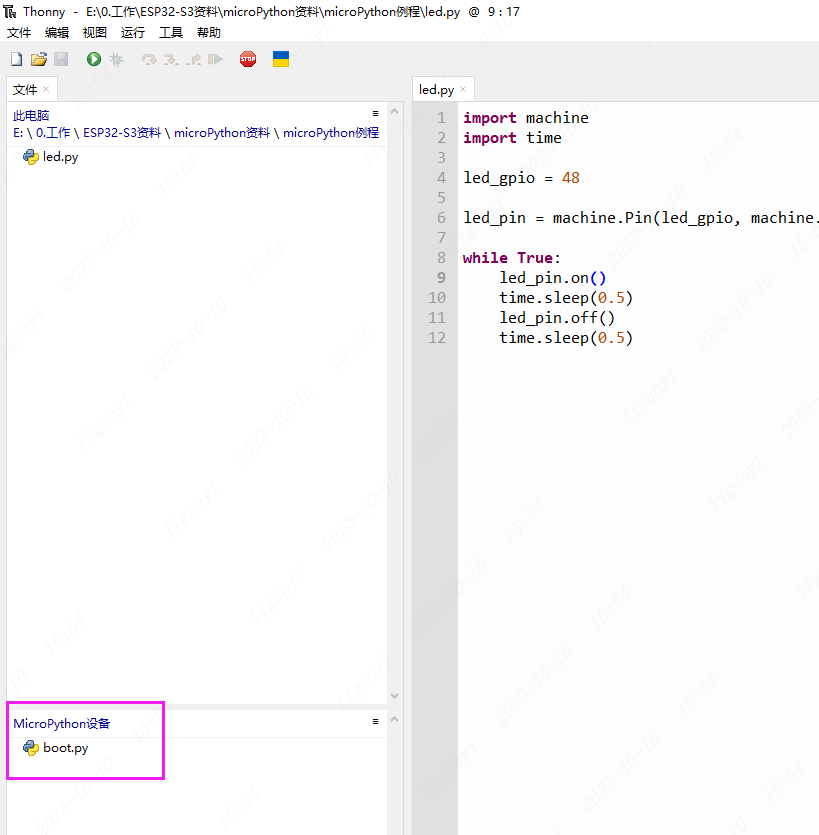Open the 编辑 menu
This screenshot has height=835, width=819.
click(x=57, y=33)
